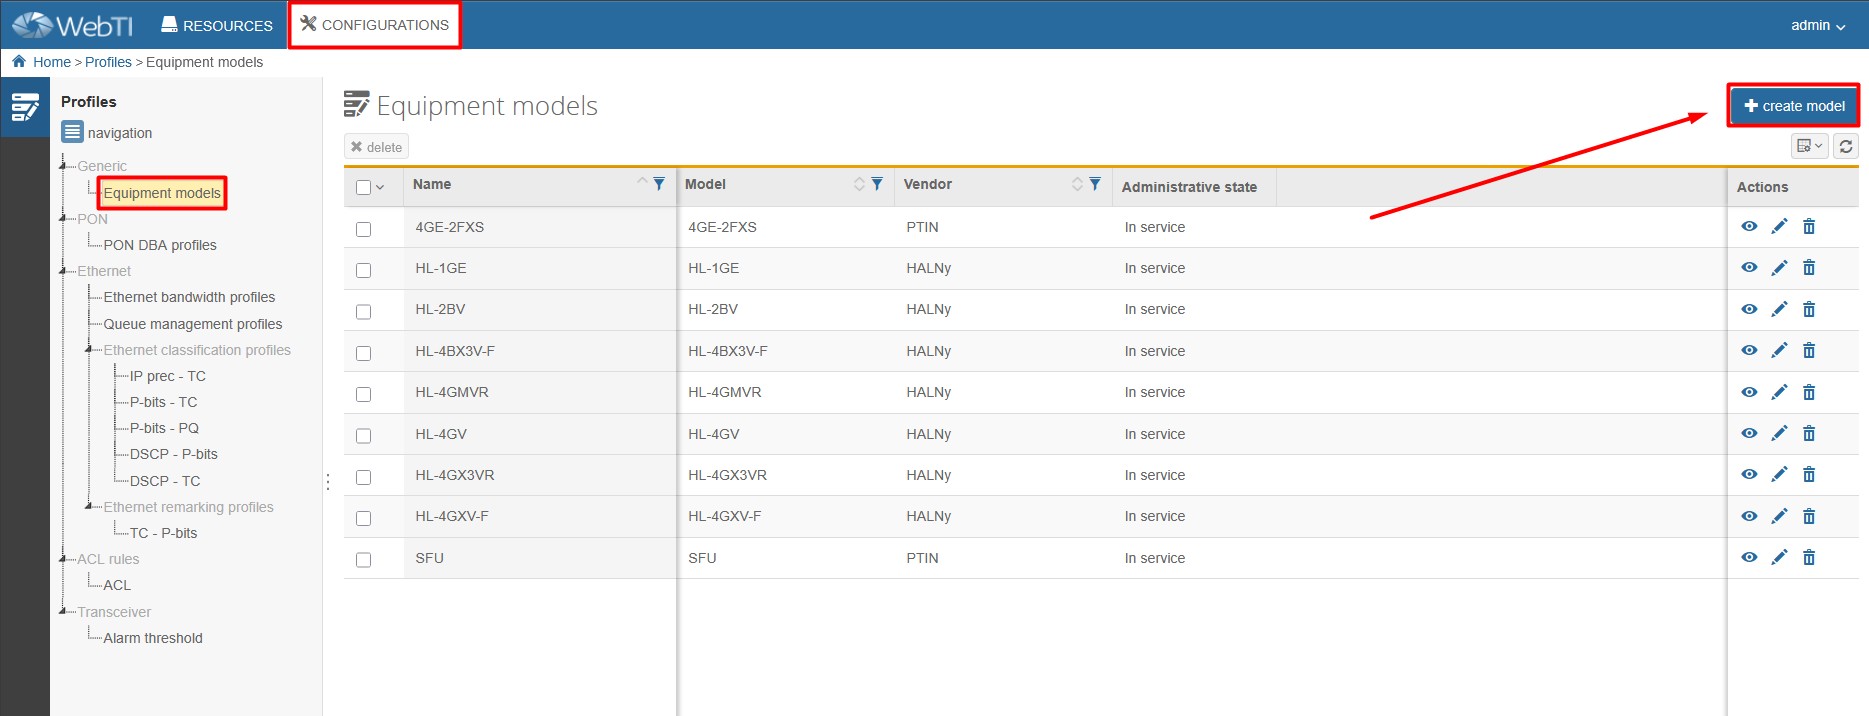
Task: Open the table export options dropdown
Action: click(x=1809, y=146)
